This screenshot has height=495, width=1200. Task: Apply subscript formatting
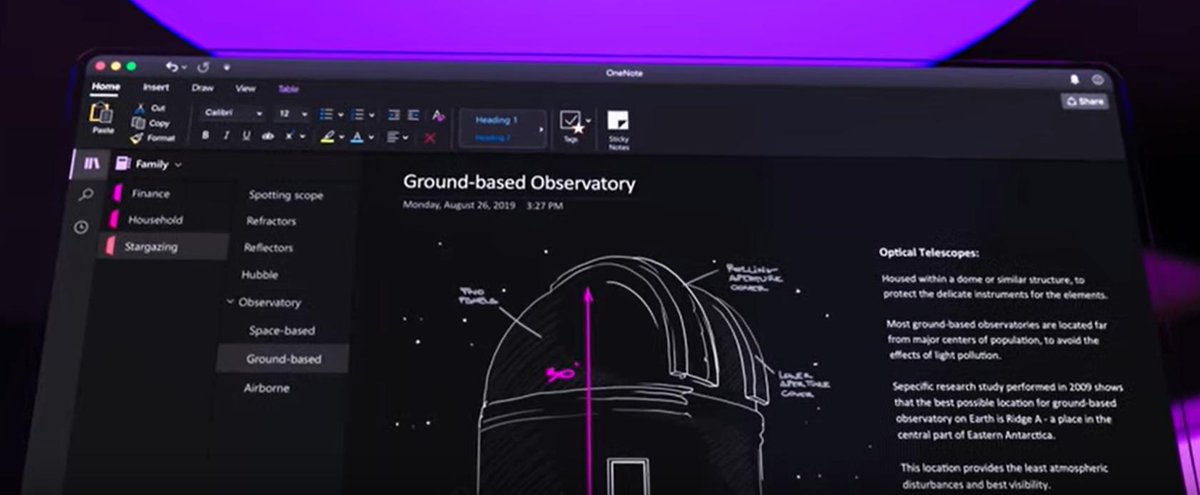pyautogui.click(x=290, y=136)
